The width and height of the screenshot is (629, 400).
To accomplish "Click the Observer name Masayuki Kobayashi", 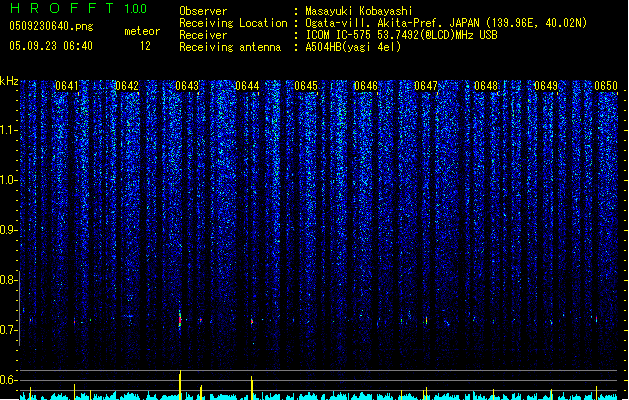I will coord(359,11).
